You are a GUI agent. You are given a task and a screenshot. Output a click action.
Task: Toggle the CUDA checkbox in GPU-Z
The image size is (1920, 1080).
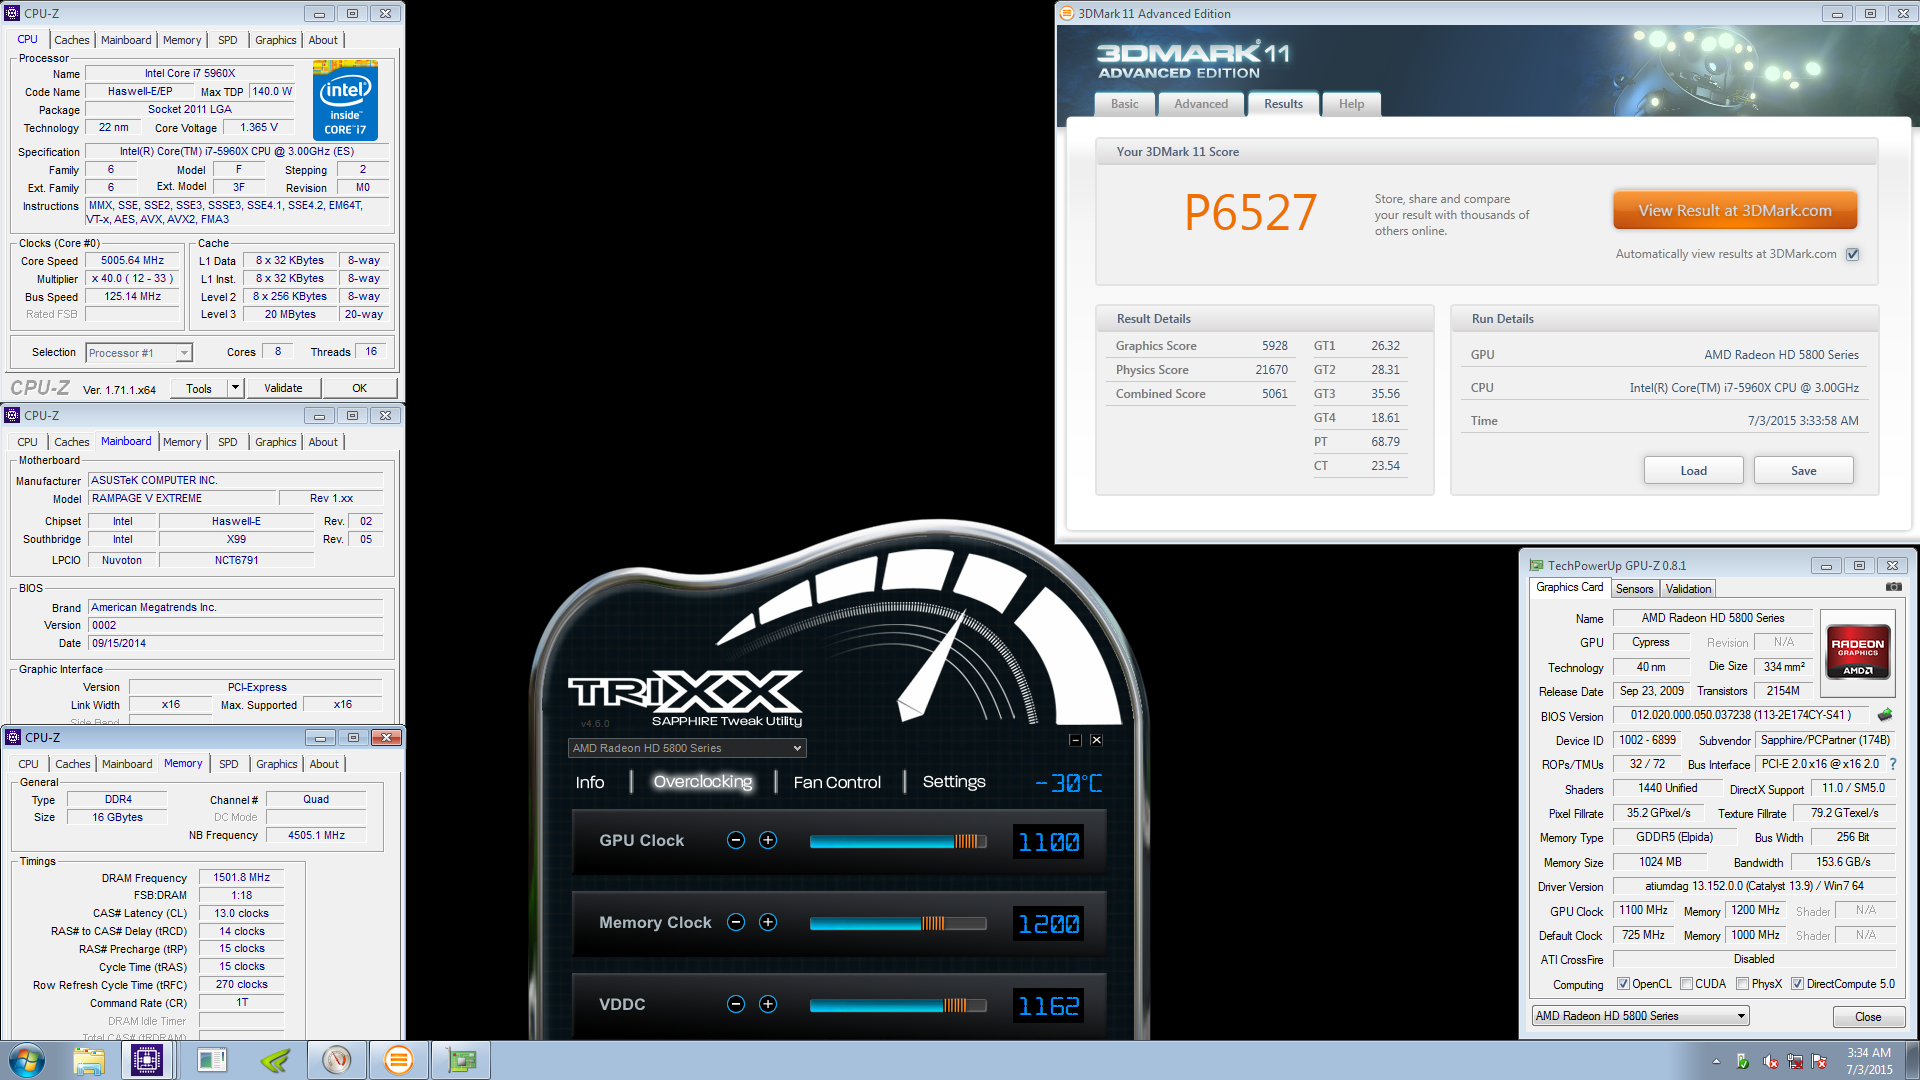tap(1686, 984)
